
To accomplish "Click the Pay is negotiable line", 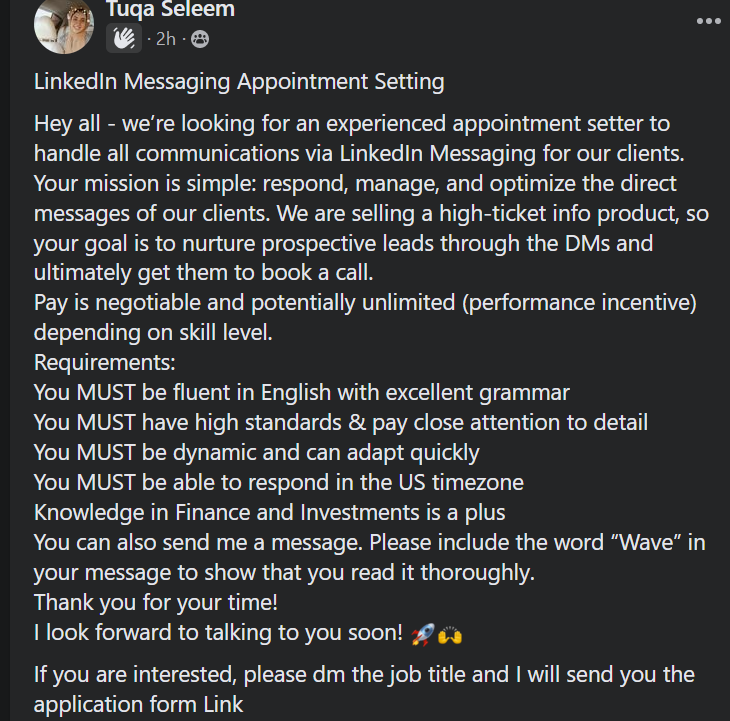I will coord(365,303).
